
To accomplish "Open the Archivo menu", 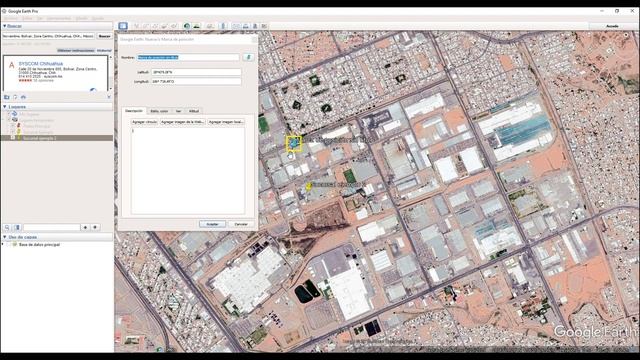I will point(11,18).
